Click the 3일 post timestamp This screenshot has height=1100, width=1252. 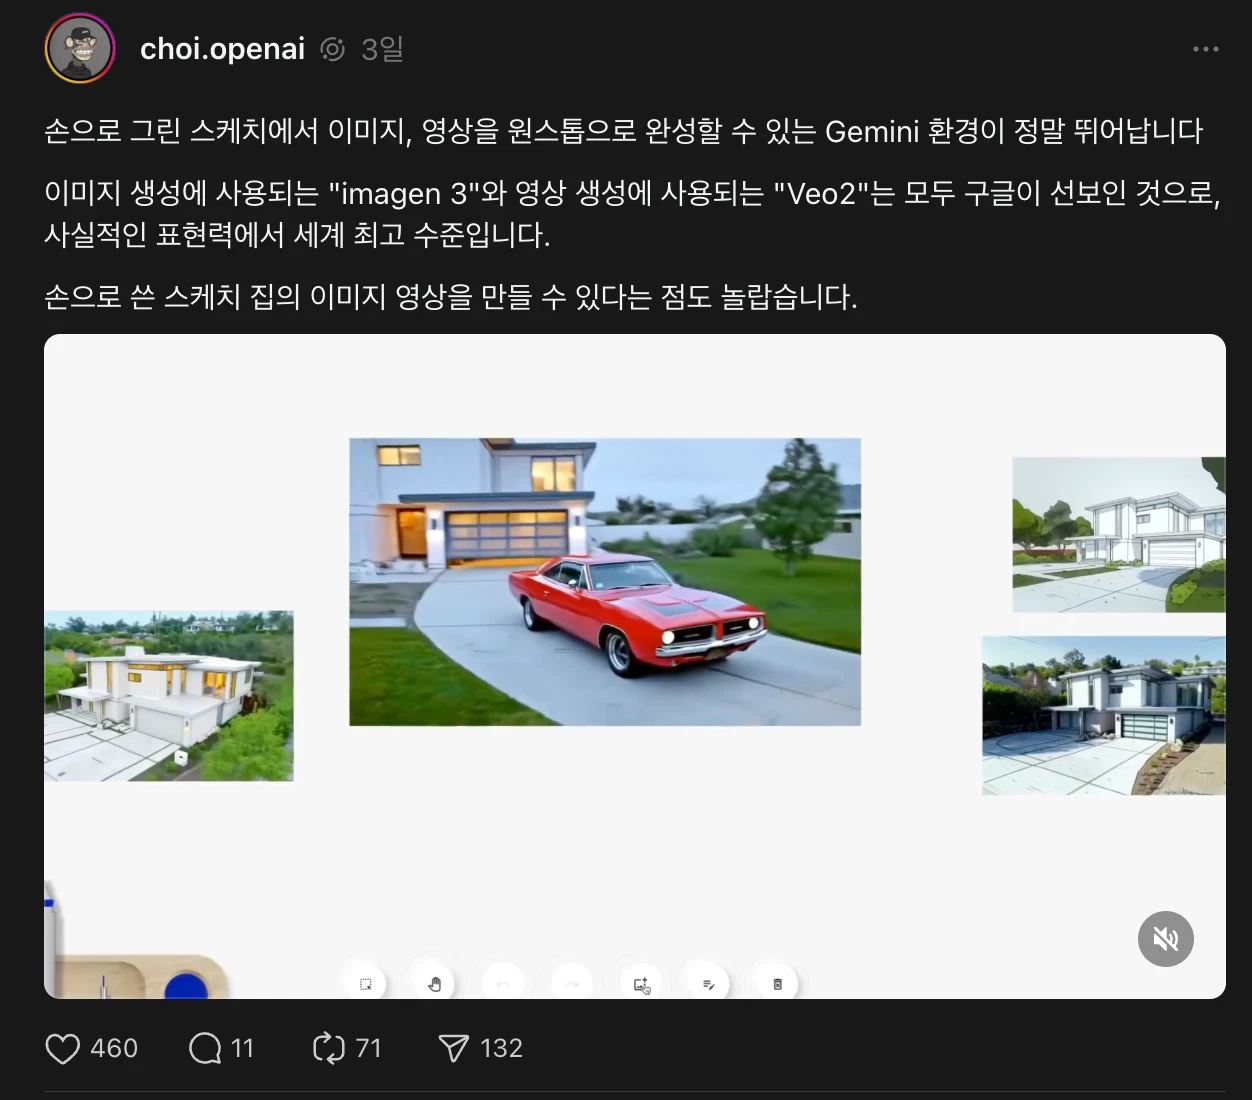[x=382, y=49]
